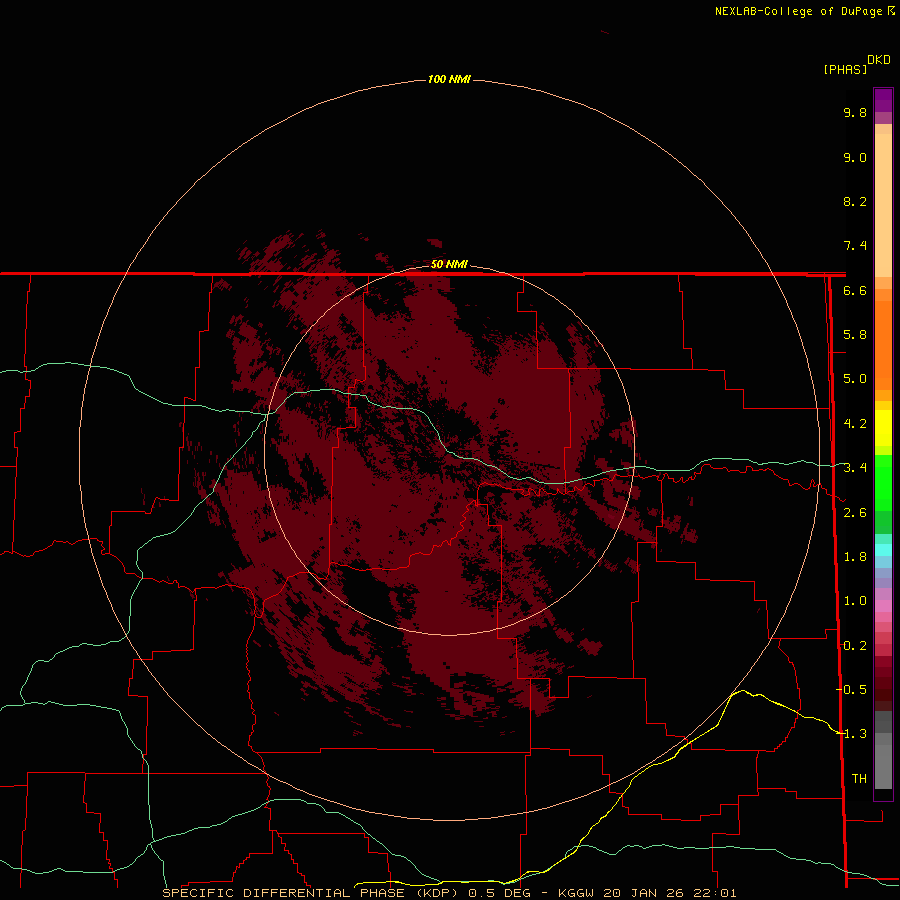Pick the cyan segment of the color bar
This screenshot has width=900, height=900.
(x=883, y=550)
